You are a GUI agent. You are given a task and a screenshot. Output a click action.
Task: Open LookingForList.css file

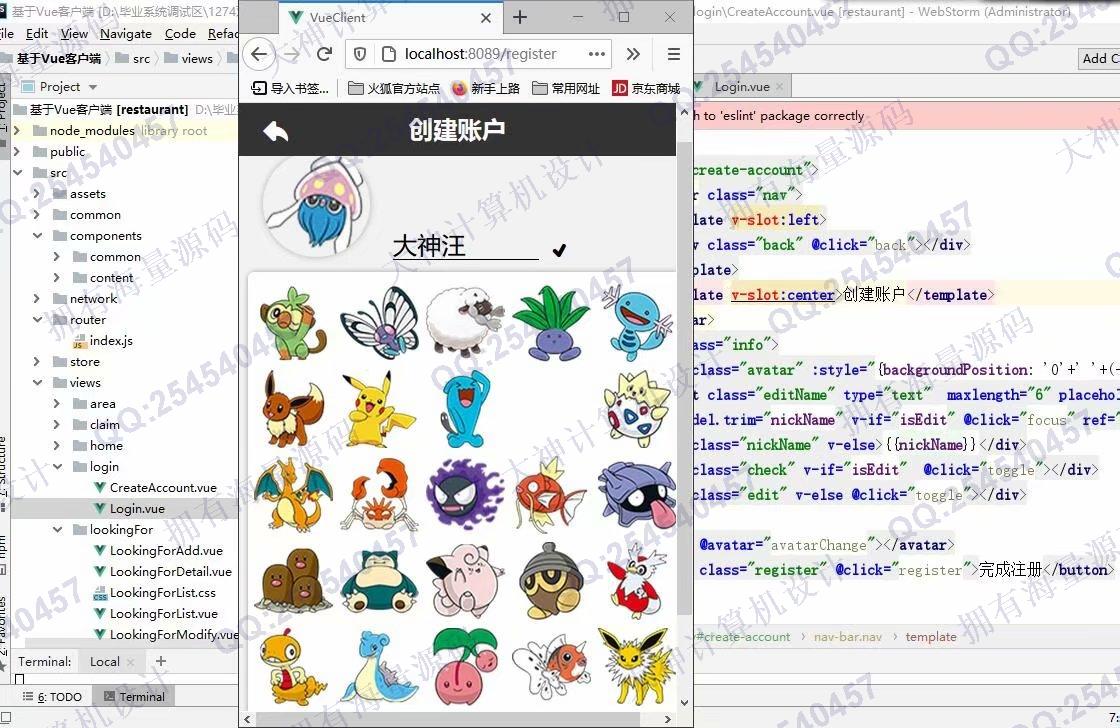154,592
